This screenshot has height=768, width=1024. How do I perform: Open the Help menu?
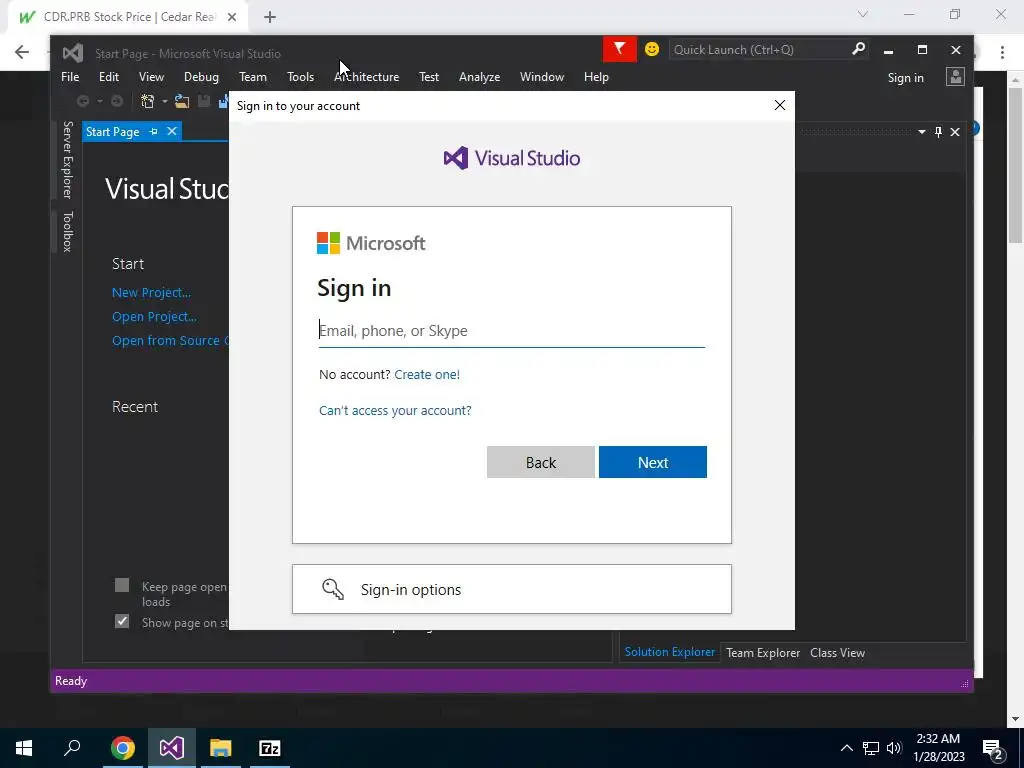pyautogui.click(x=596, y=76)
